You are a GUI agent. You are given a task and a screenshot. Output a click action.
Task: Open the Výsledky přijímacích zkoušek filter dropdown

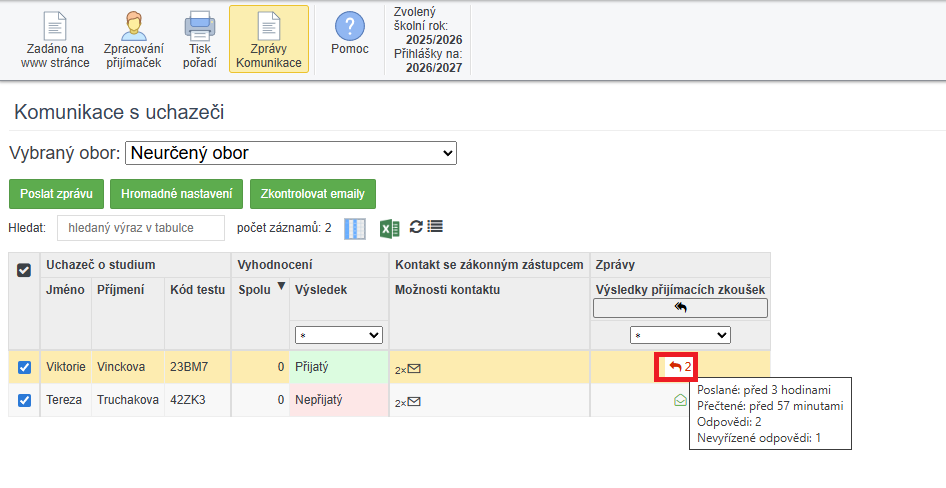tap(680, 335)
